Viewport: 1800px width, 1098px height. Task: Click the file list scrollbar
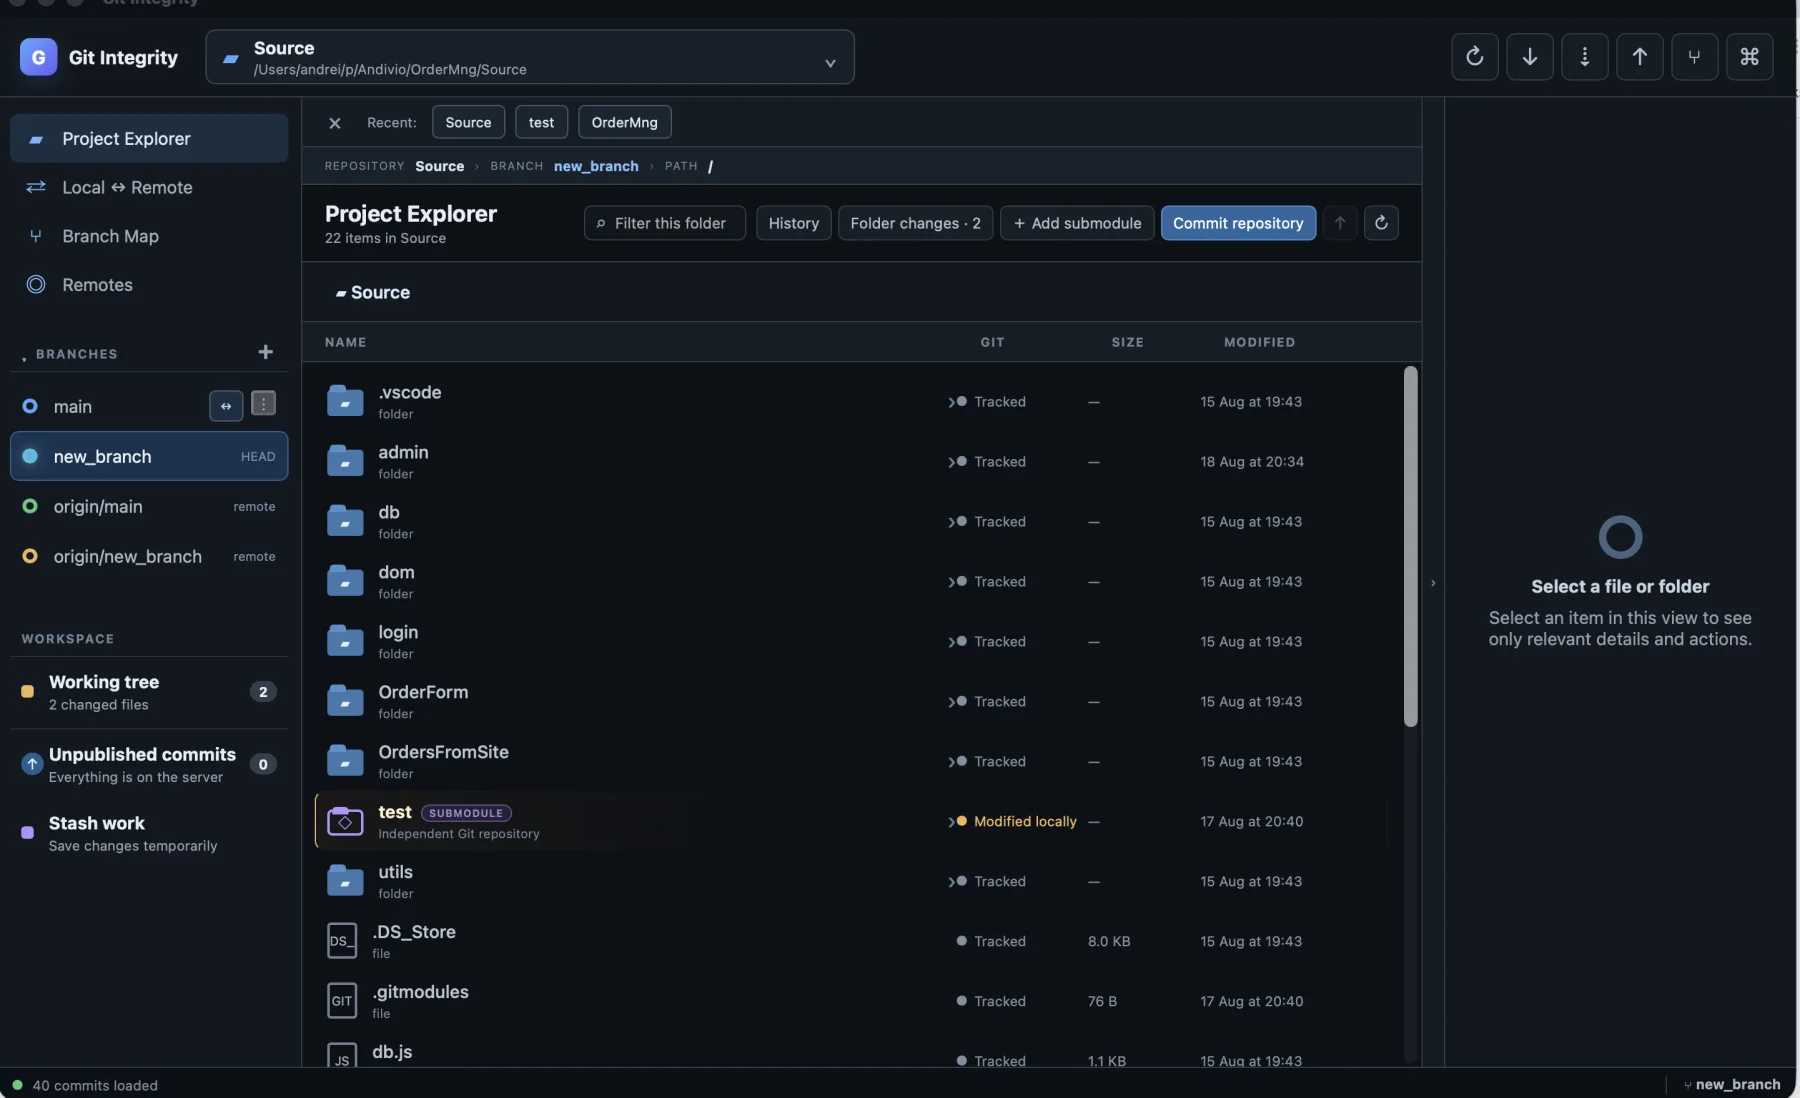point(1410,546)
